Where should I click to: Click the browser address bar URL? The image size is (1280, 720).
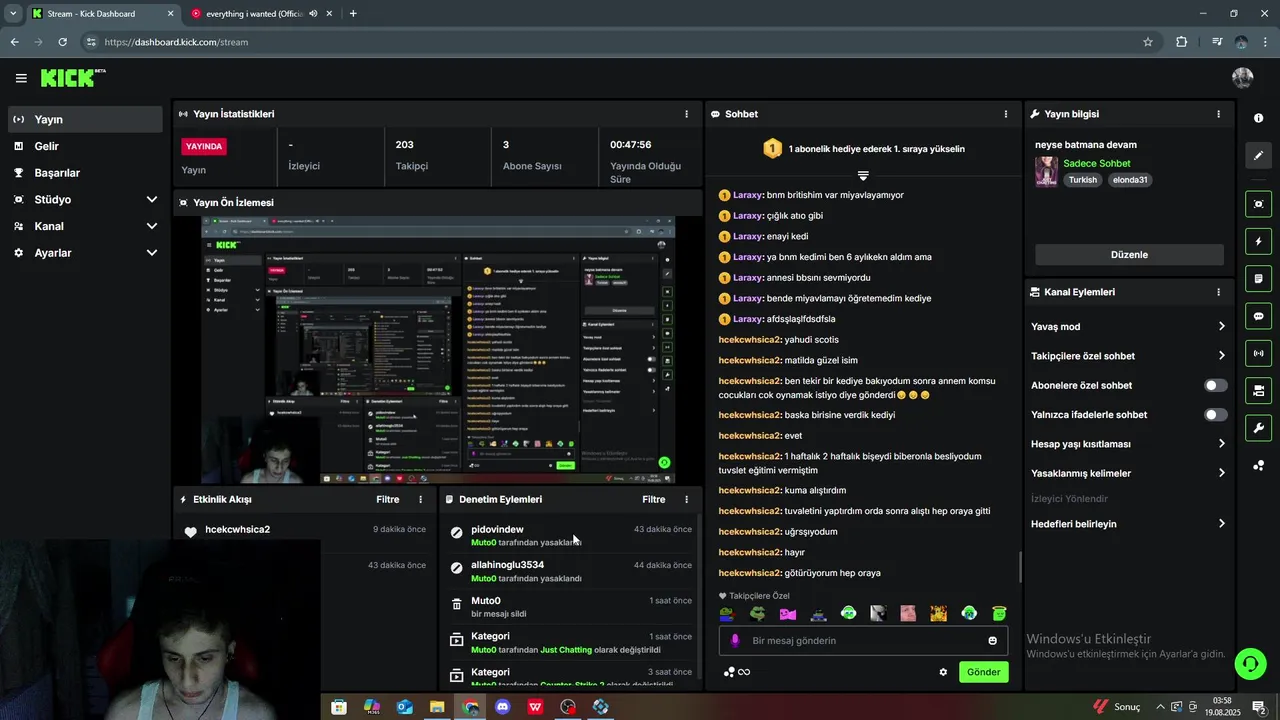click(x=176, y=42)
